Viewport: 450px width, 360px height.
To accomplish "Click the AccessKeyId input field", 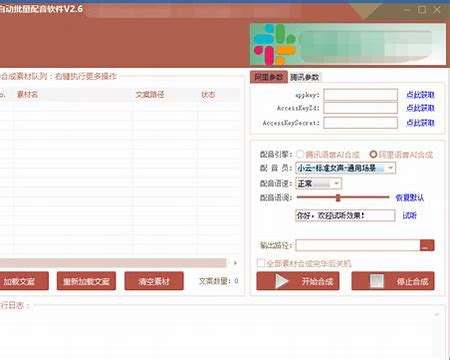I will tap(360, 108).
